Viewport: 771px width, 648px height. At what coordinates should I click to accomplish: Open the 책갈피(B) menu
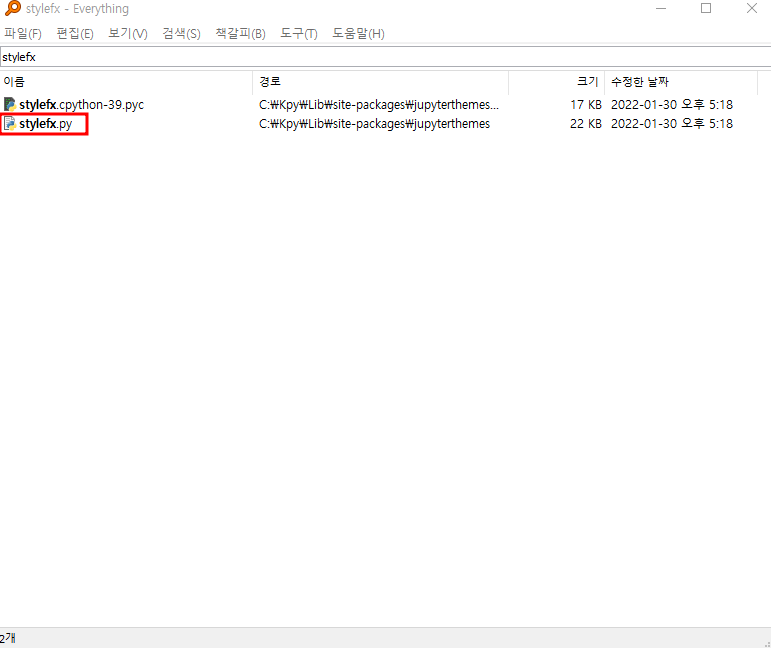[240, 33]
